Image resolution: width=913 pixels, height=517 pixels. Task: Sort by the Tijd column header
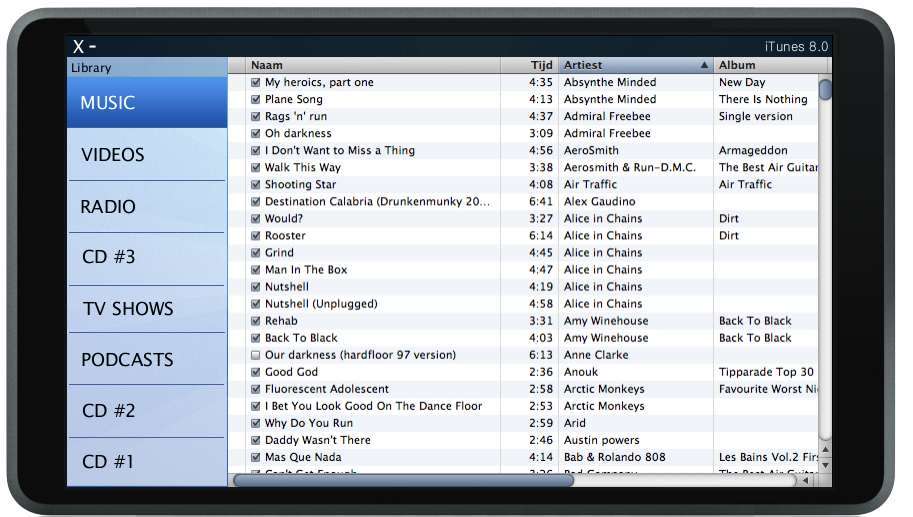coord(529,65)
